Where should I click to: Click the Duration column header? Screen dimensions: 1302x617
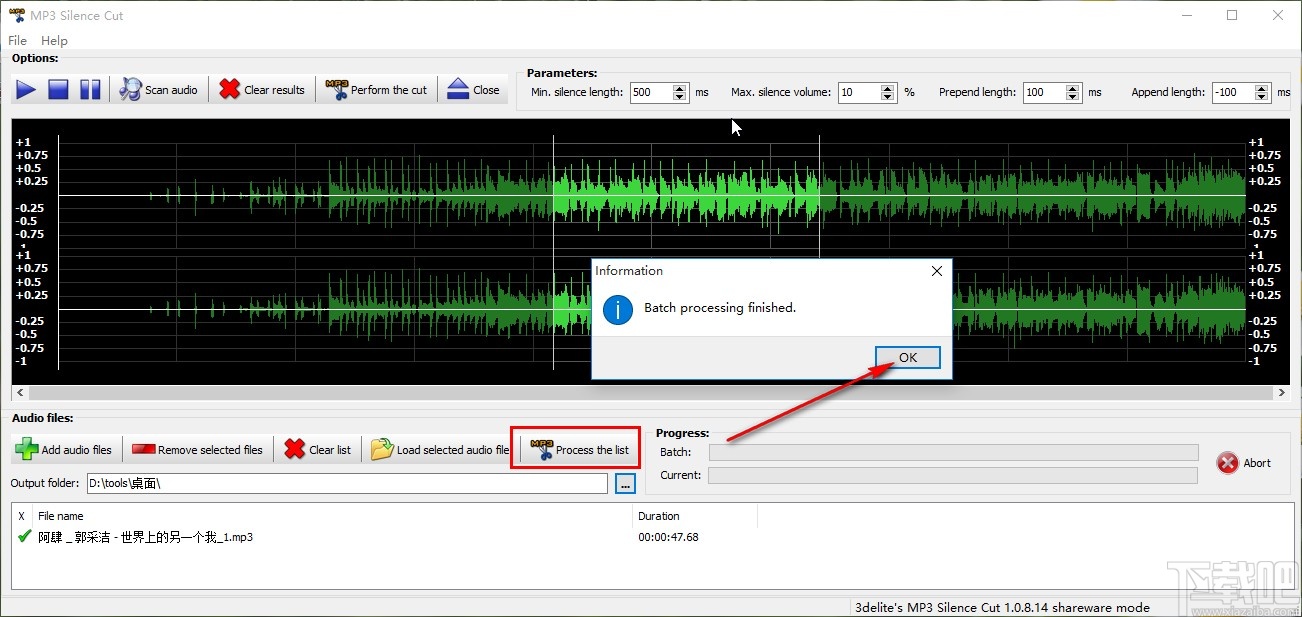(695, 516)
